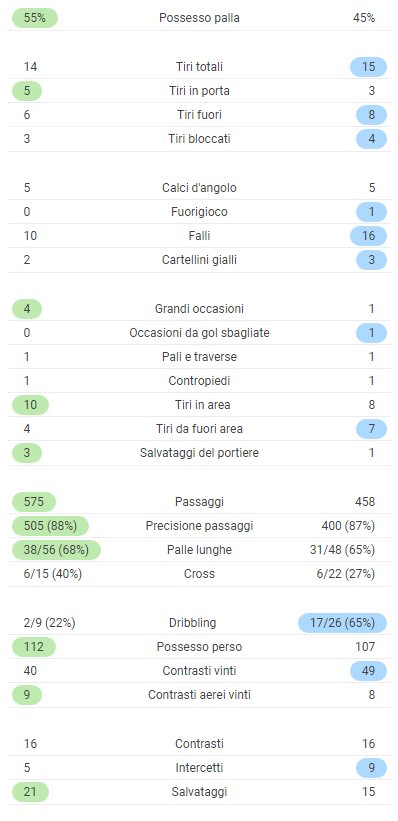Click the Tiri in porta label
This screenshot has width=398, height=821.
pos(200,91)
